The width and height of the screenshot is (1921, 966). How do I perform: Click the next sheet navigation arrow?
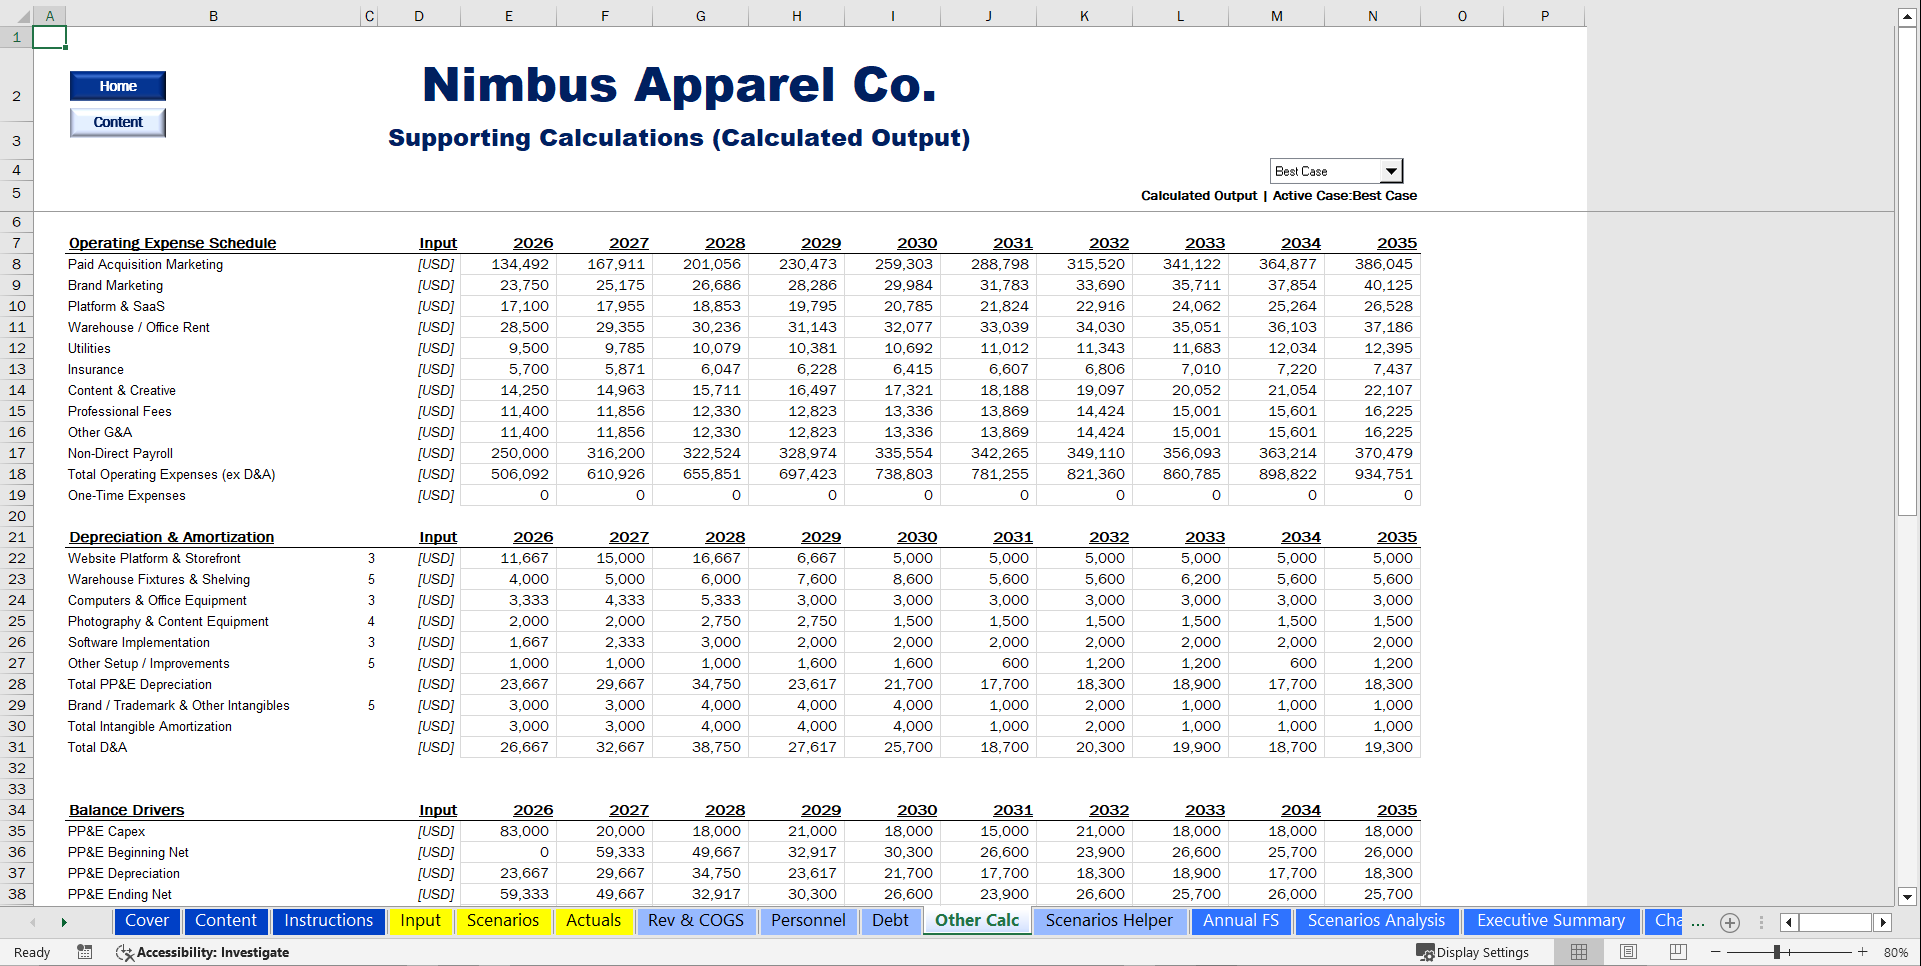tap(64, 922)
